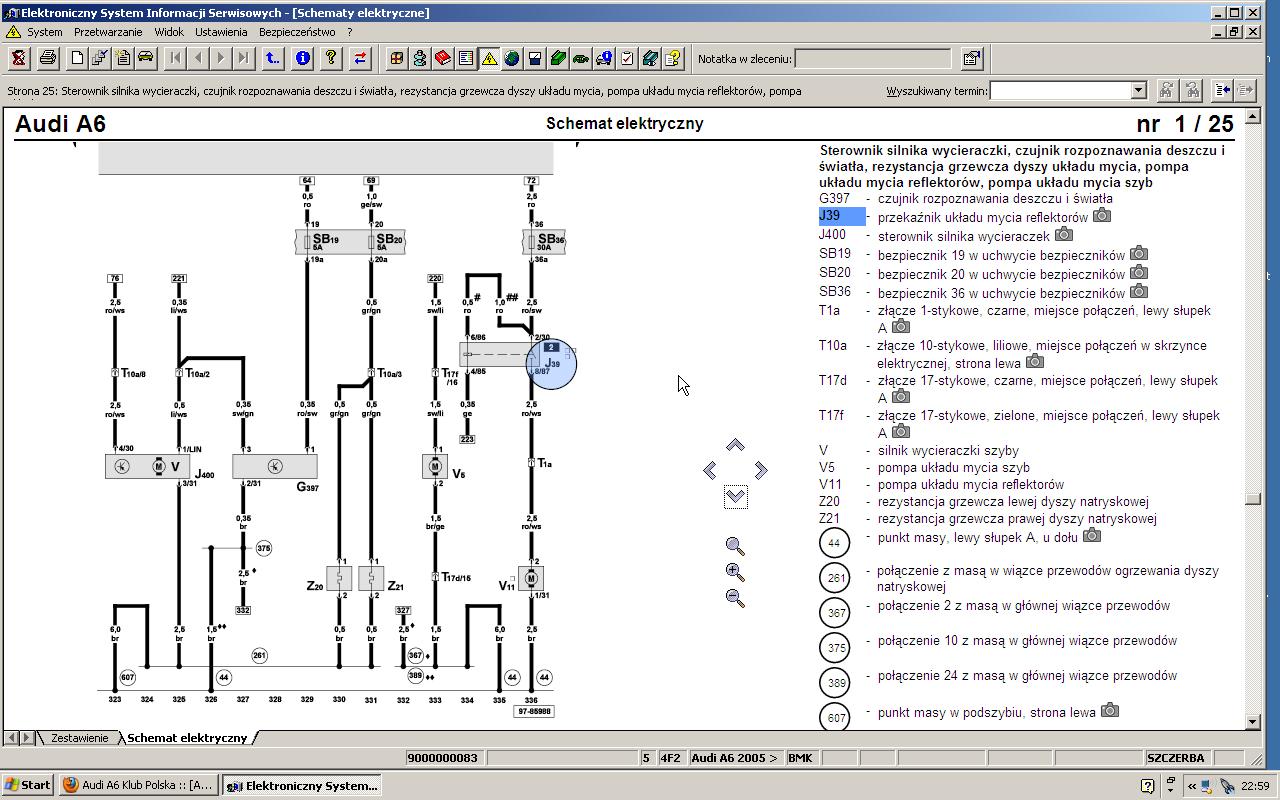This screenshot has height=800, width=1280.
Task: Open the blue information icon in the toolbar
Action: 302,58
